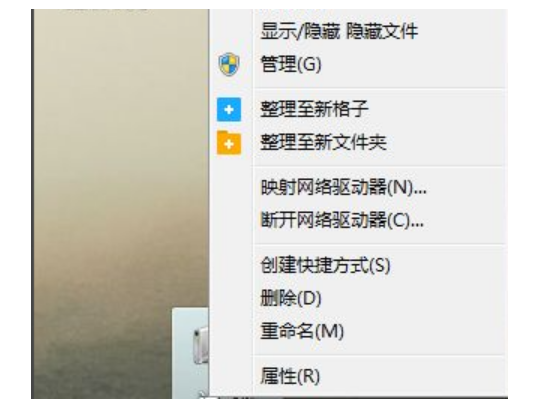Click the orange folder plus icon

click(x=229, y=142)
